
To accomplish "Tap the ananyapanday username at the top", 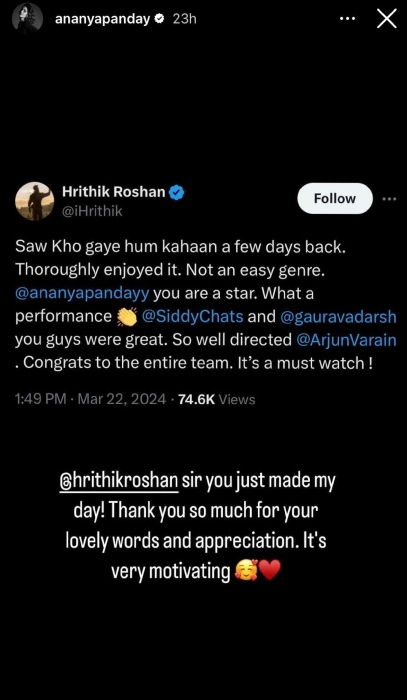I will coord(102,19).
